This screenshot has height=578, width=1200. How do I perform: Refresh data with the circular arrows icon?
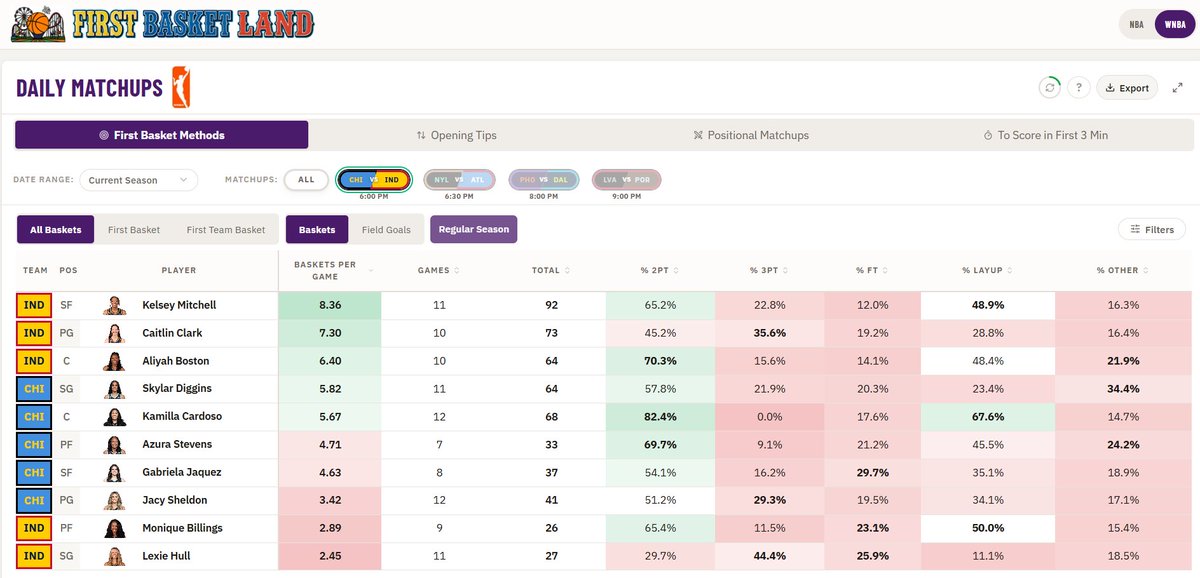tap(1049, 88)
